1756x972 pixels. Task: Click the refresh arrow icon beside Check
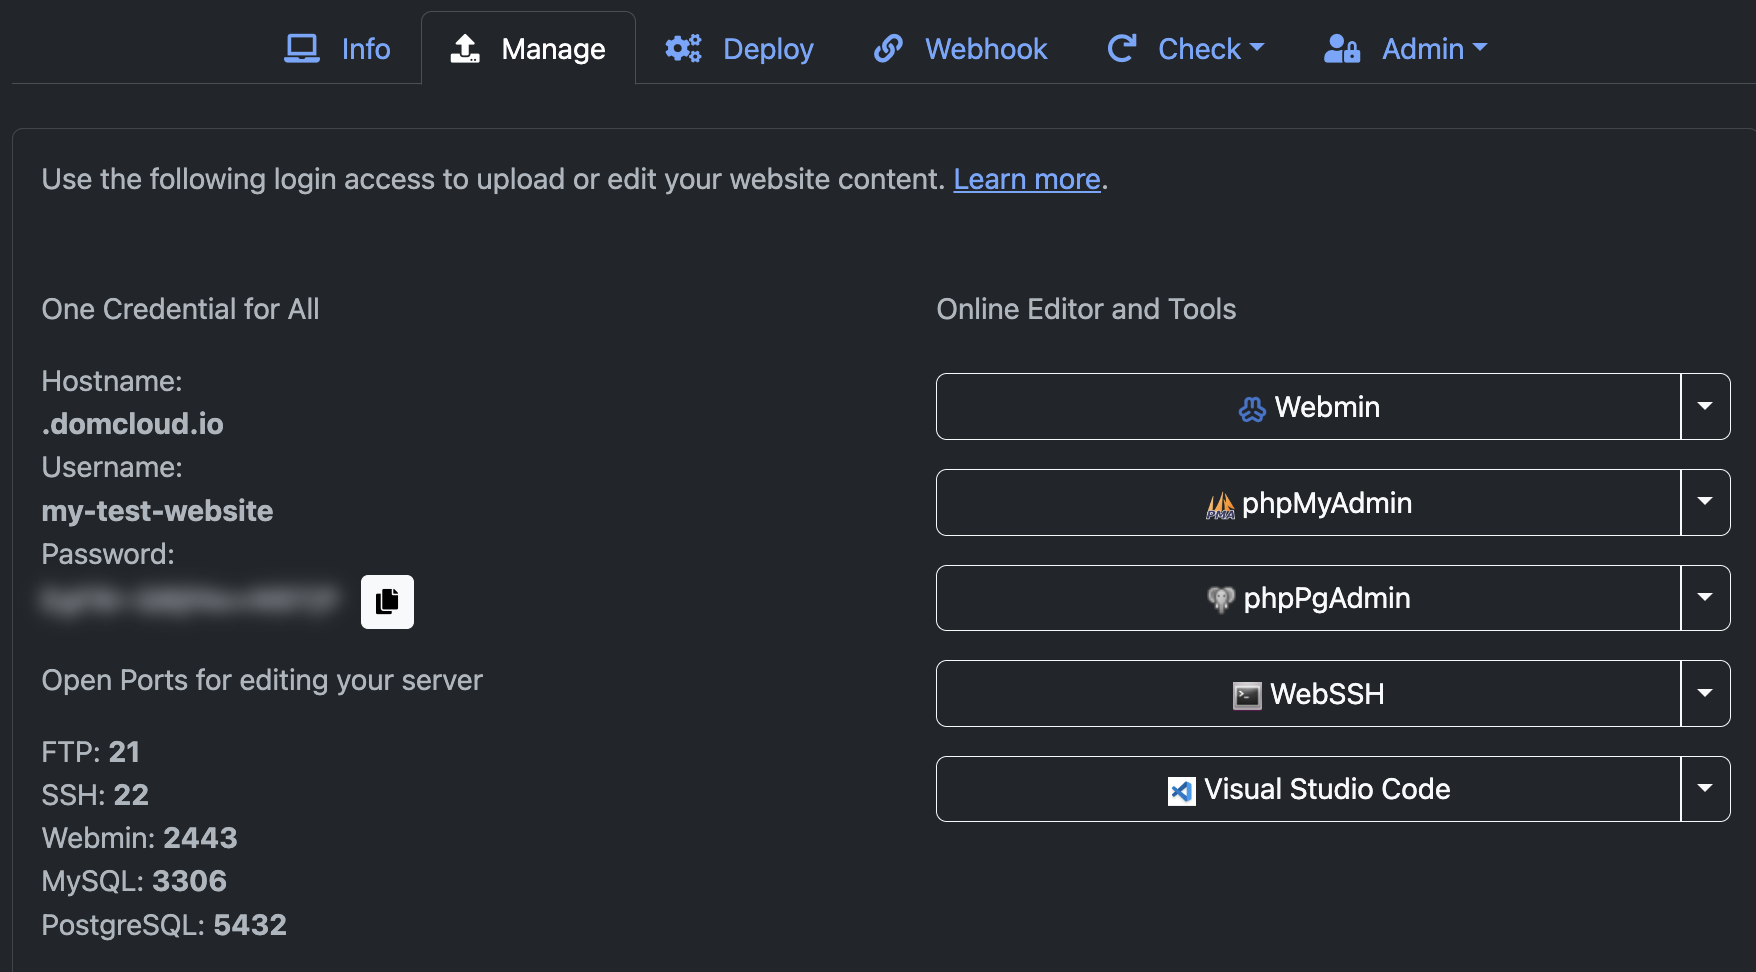point(1122,48)
